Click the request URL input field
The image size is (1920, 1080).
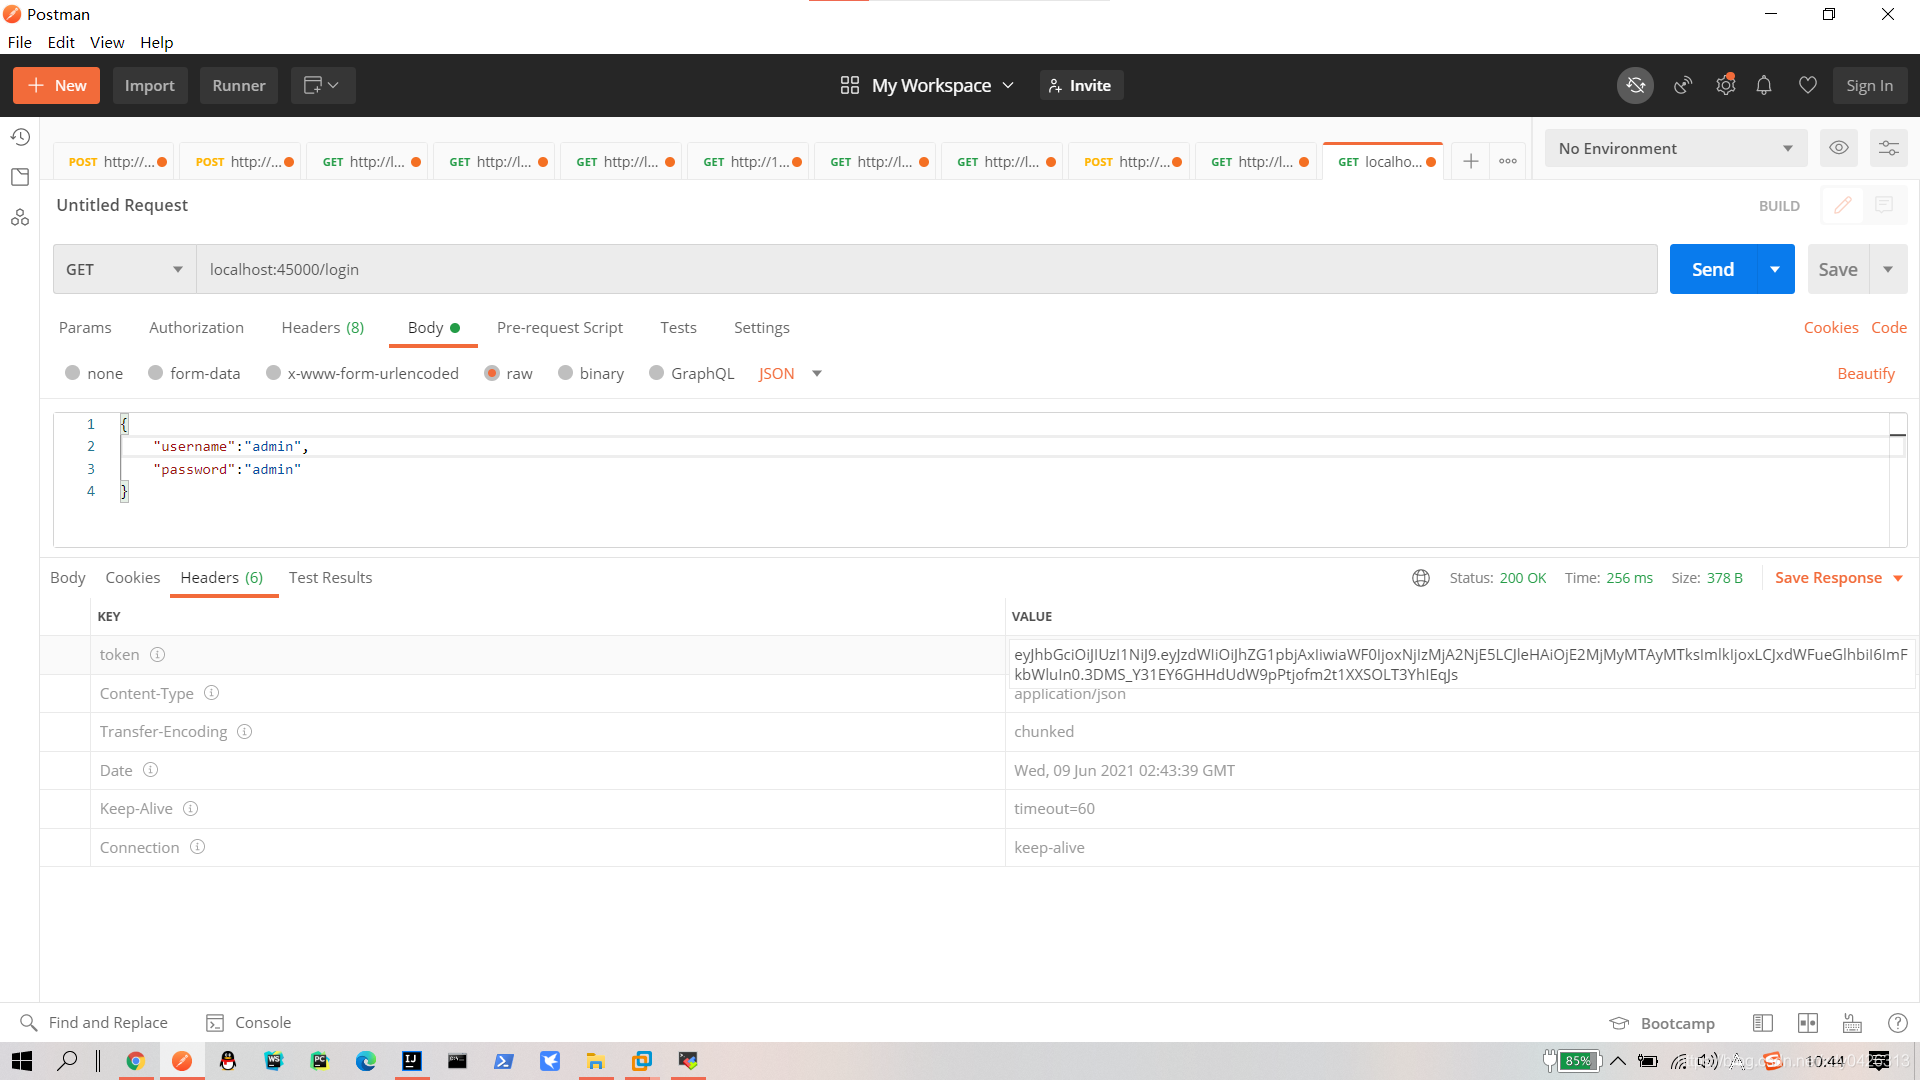click(x=925, y=269)
